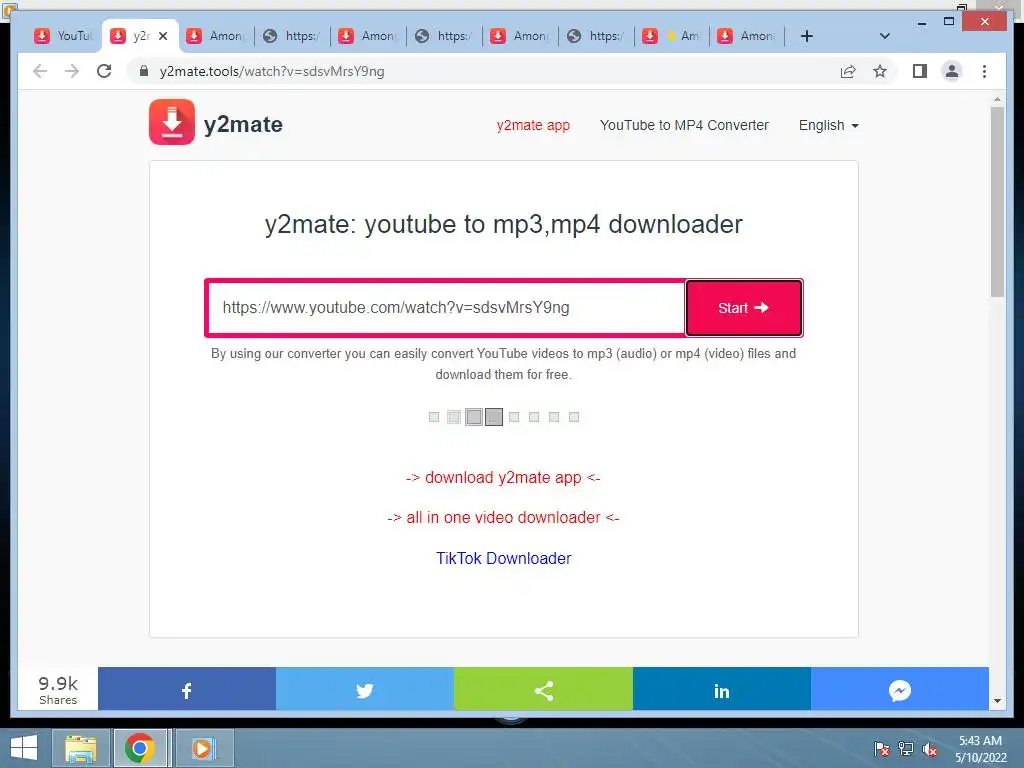Image resolution: width=1024 pixels, height=768 pixels.
Task: Click the Chrome taskbar icon
Action: coord(139,748)
